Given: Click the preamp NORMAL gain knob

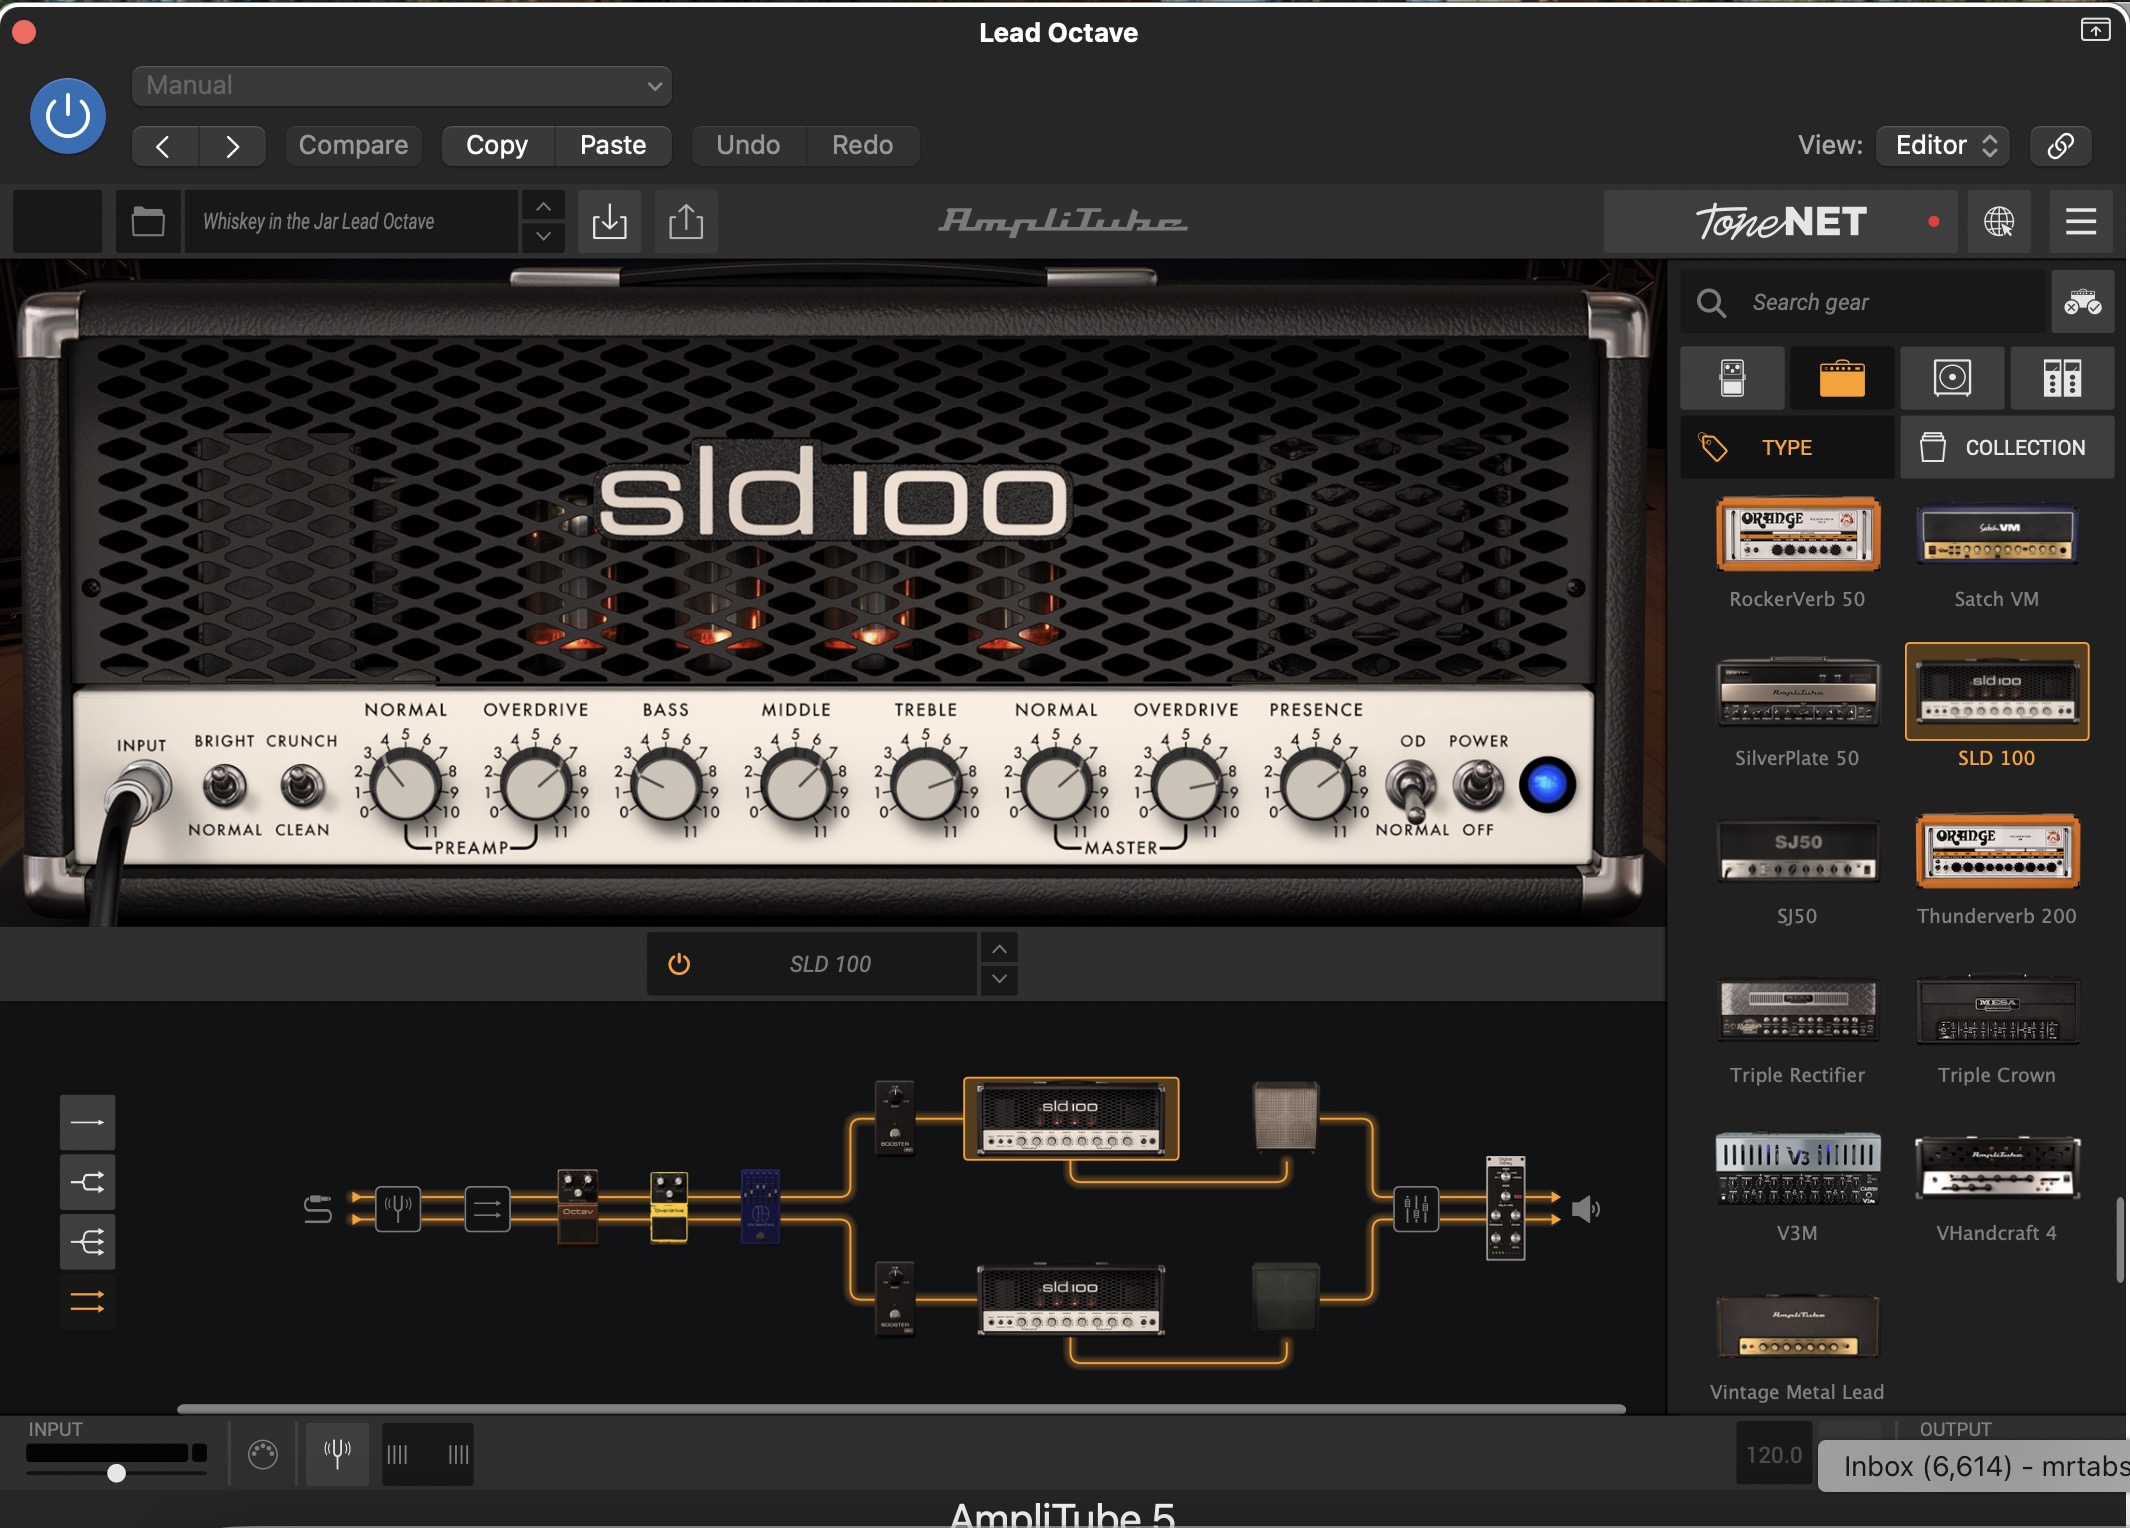Looking at the screenshot, I should (x=405, y=786).
